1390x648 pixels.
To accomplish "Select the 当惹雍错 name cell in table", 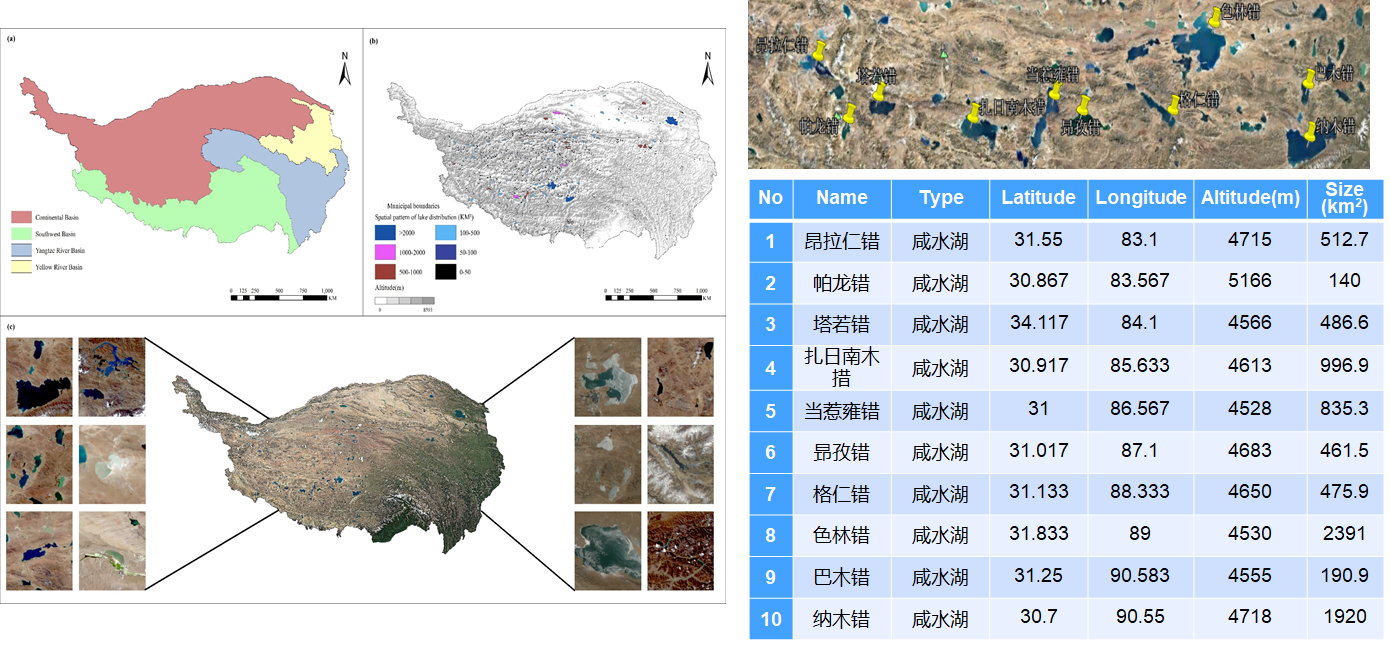I will 841,411.
